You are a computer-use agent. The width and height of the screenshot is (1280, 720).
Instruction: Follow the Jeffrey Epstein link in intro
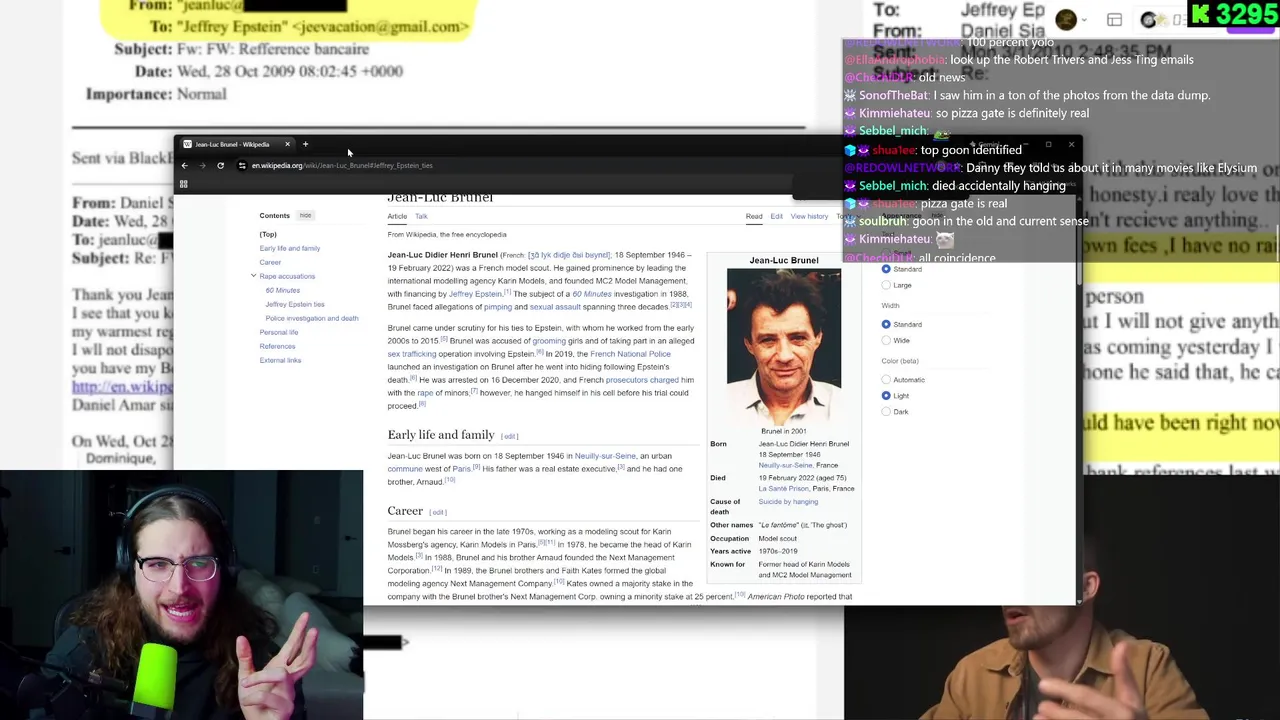tap(475, 294)
